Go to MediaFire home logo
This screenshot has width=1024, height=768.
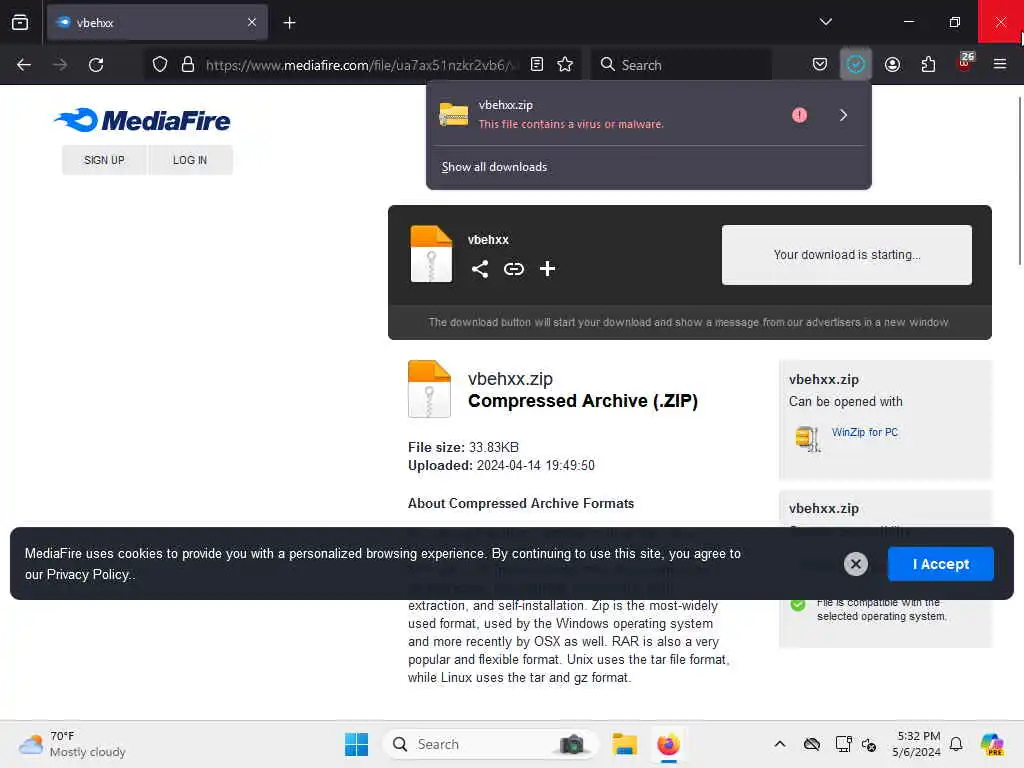pos(142,120)
